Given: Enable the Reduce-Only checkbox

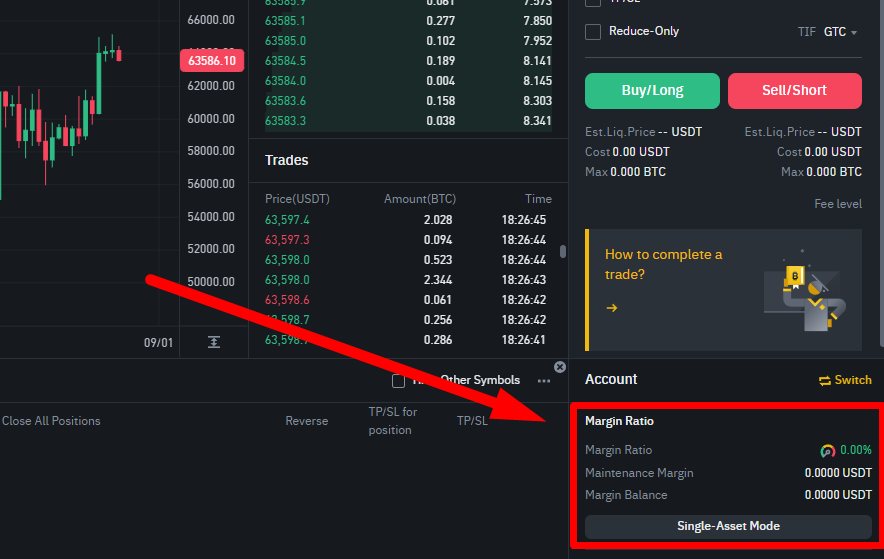Looking at the screenshot, I should [x=593, y=31].
